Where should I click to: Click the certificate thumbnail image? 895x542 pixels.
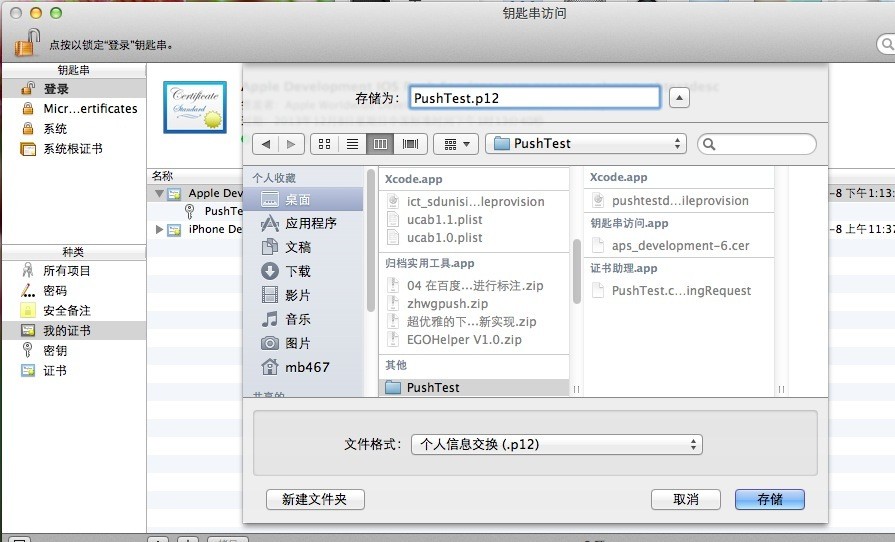click(195, 107)
